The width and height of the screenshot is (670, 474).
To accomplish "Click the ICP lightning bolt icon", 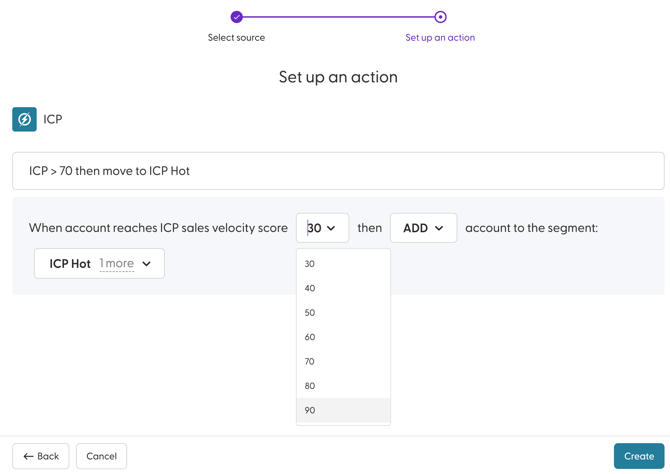I will tap(25, 119).
